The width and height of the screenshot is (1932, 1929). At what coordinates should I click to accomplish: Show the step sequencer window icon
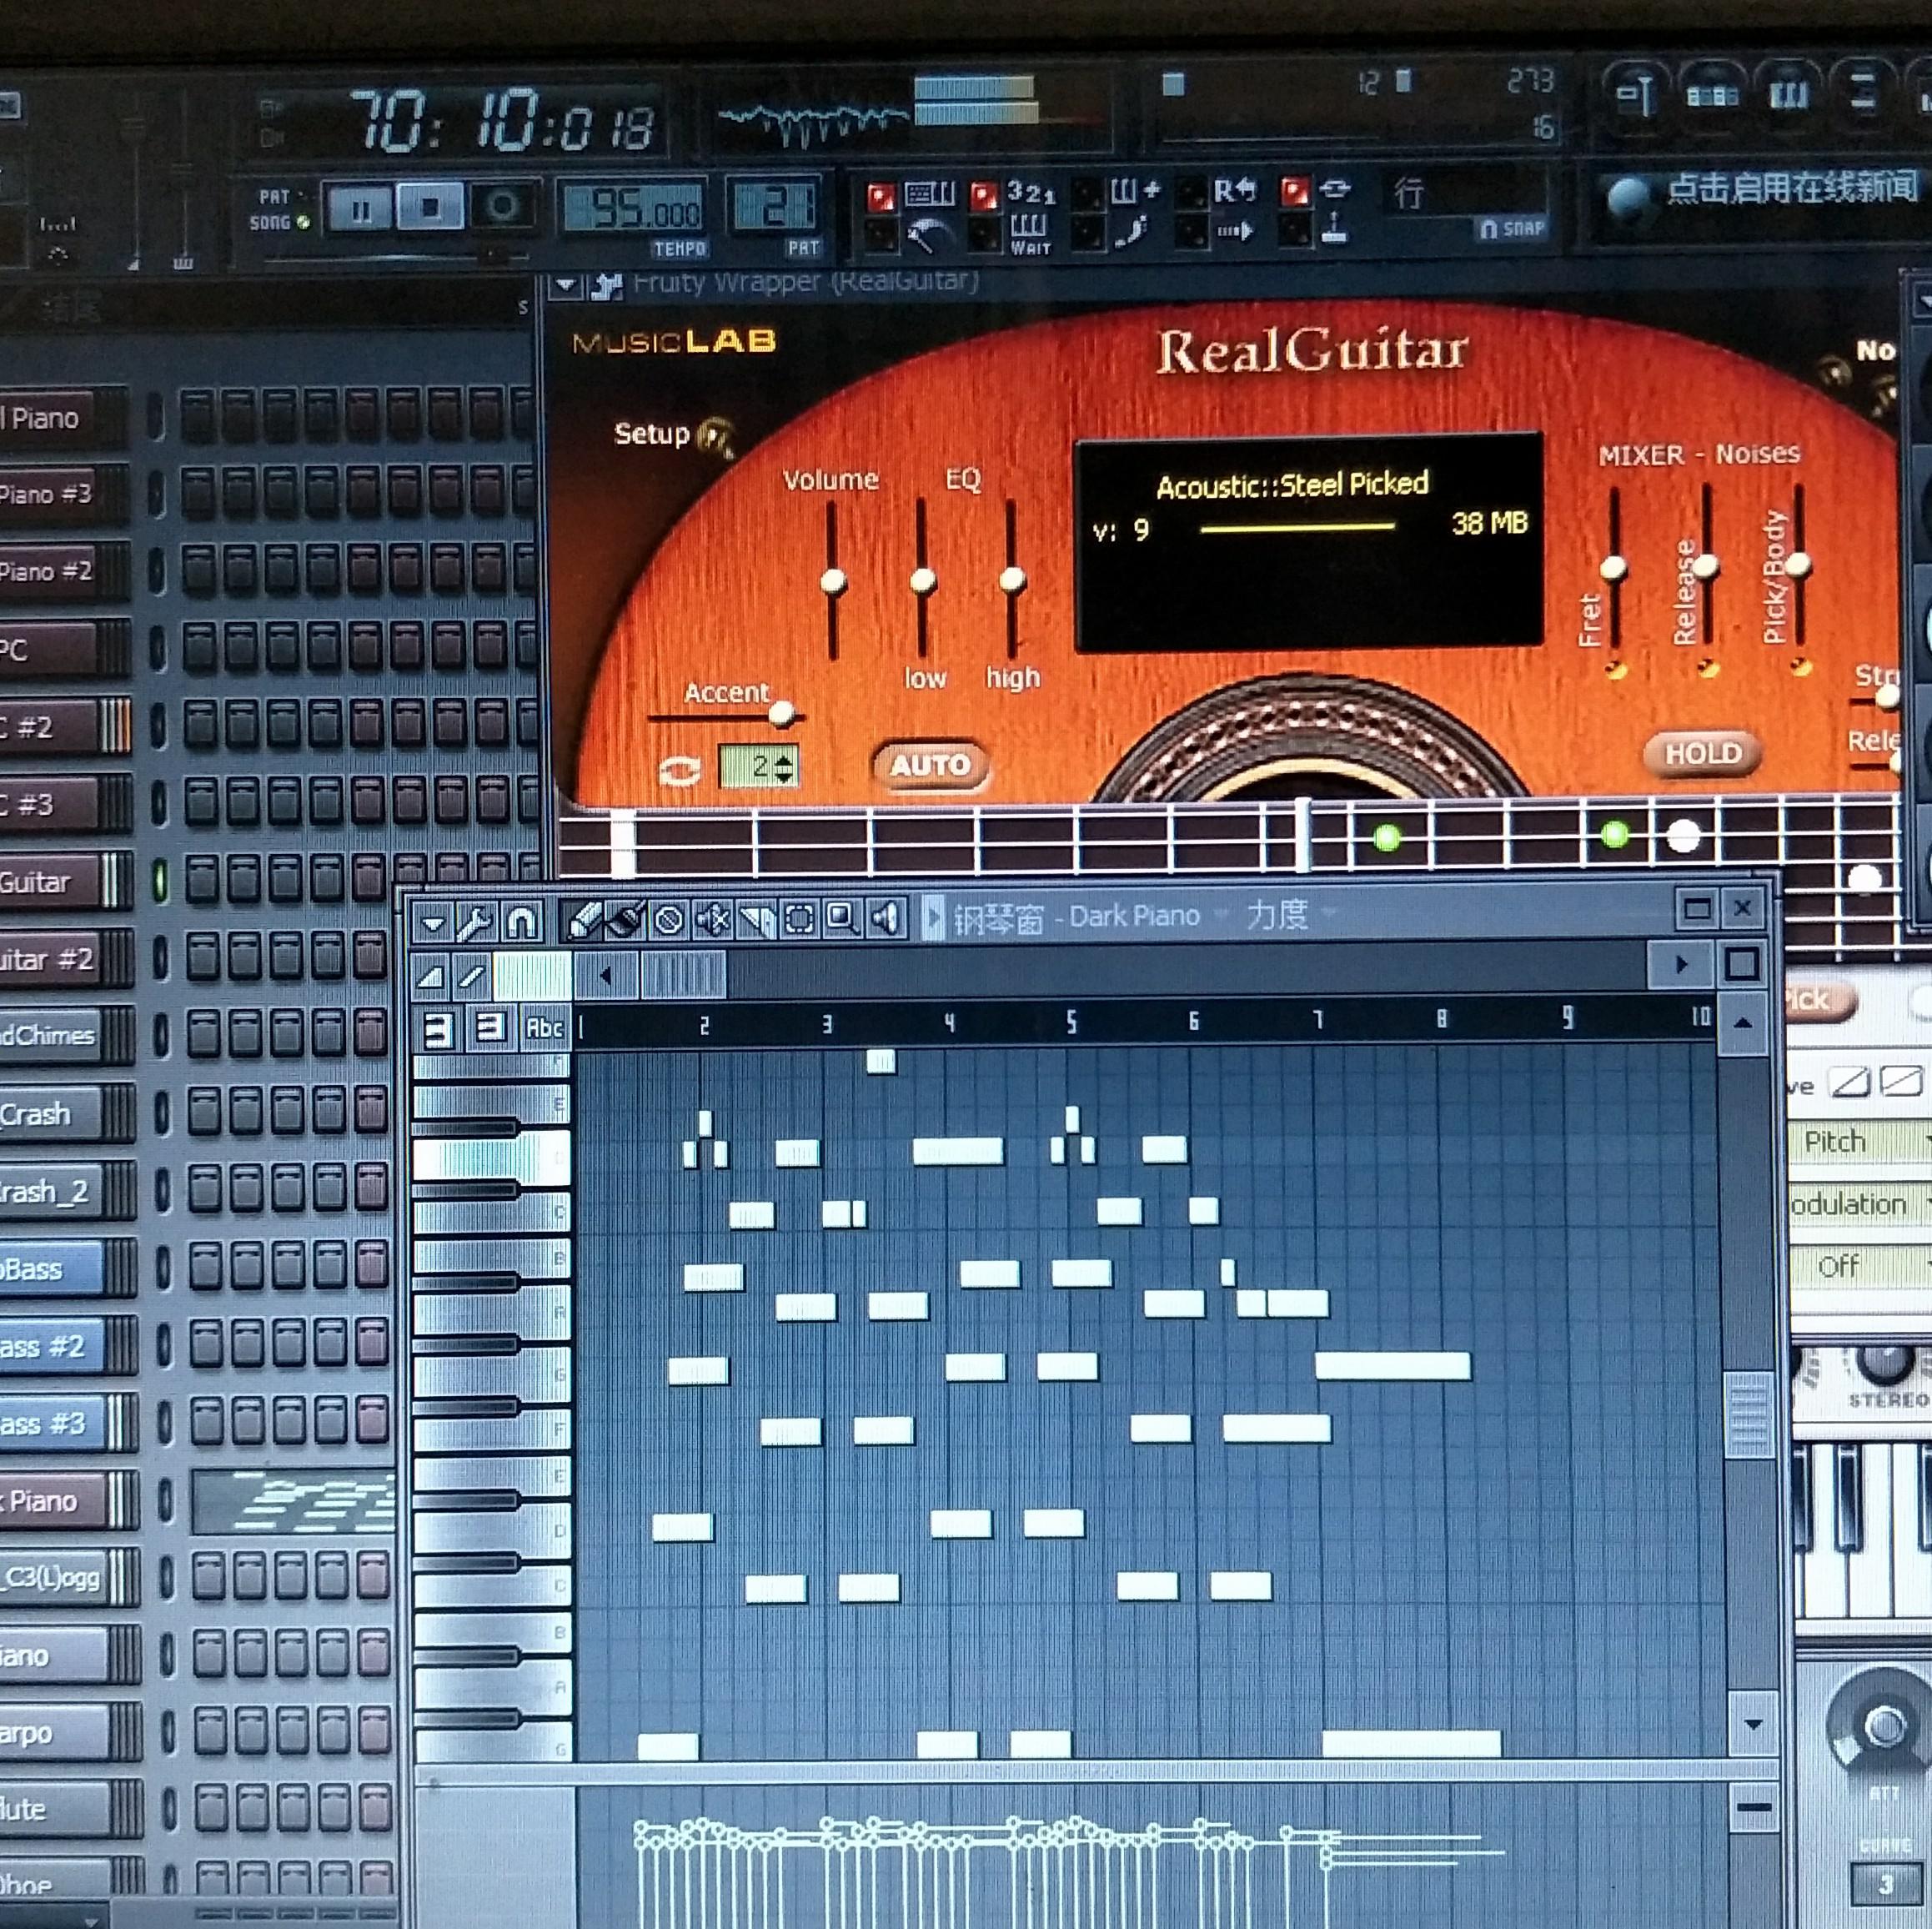[1712, 94]
